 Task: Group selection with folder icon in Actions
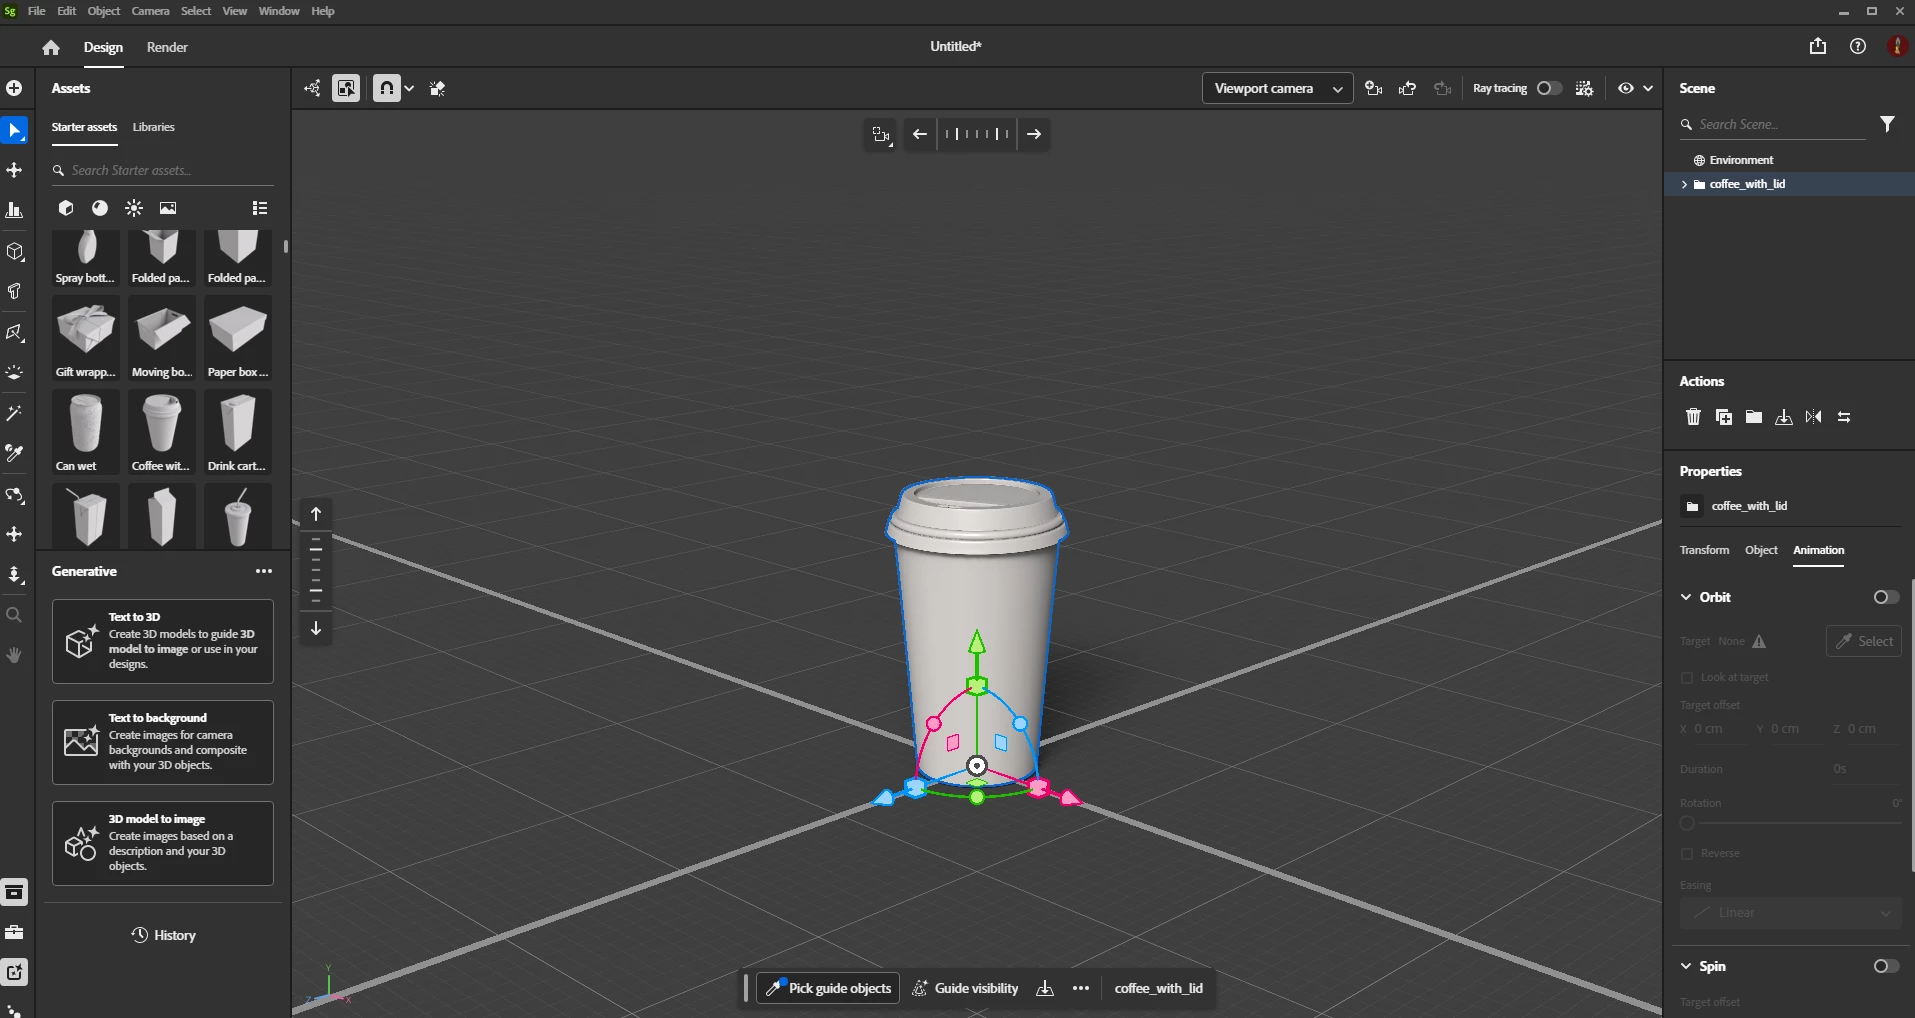1754,417
